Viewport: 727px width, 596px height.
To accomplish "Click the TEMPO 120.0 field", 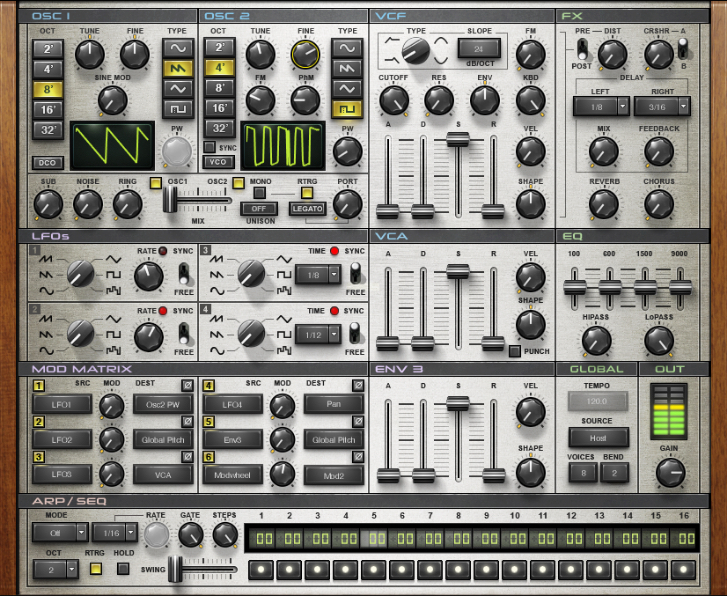I will 598,401.
